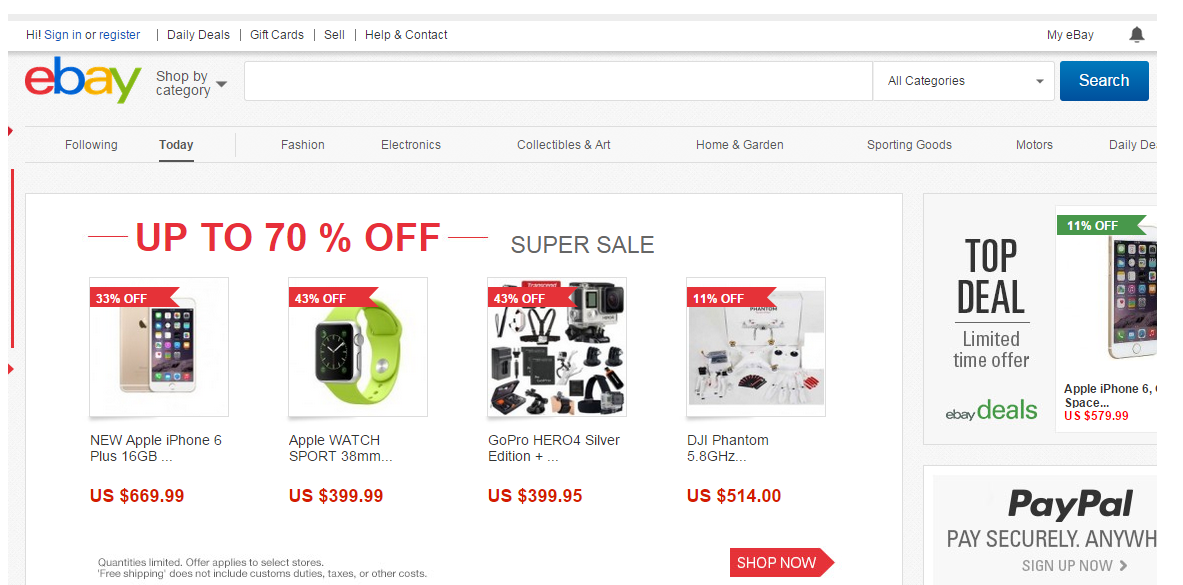Click the green 11% OFF top deal badge
Screen dimensions: 1183x585
[1095, 225]
